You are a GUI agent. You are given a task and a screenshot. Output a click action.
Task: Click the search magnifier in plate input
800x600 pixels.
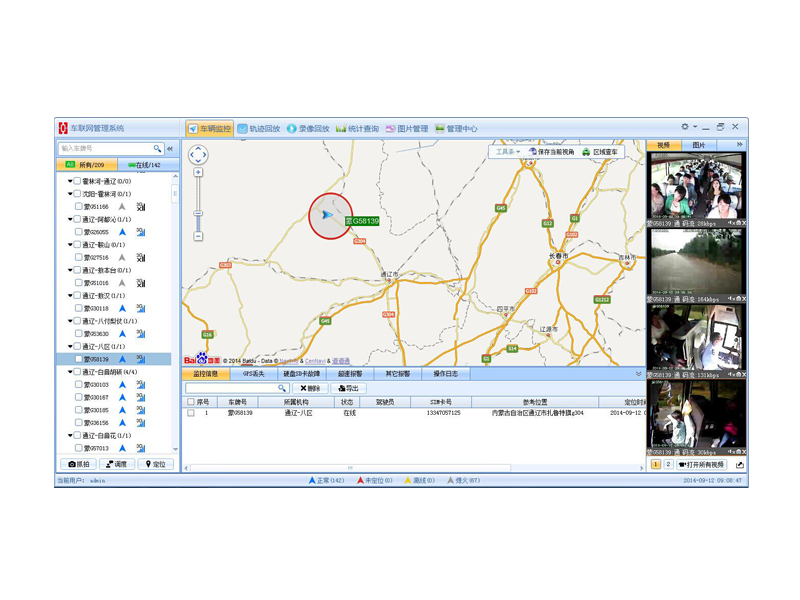coord(157,149)
